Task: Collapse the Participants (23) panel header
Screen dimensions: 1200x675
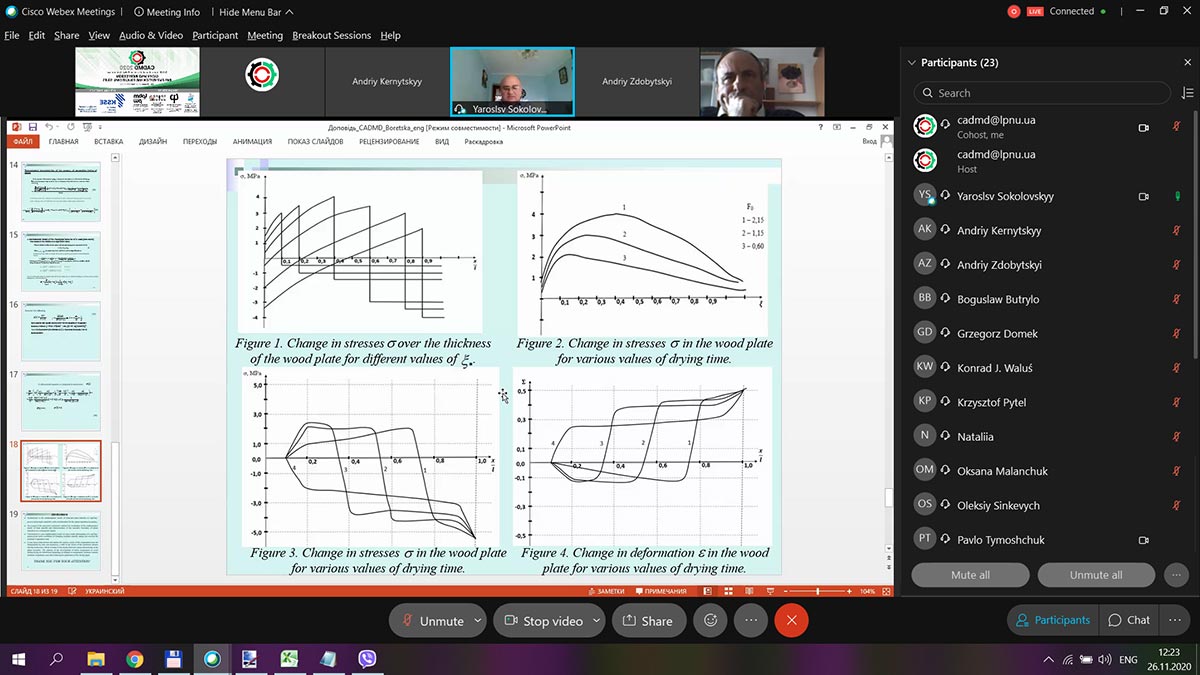Action: point(911,62)
